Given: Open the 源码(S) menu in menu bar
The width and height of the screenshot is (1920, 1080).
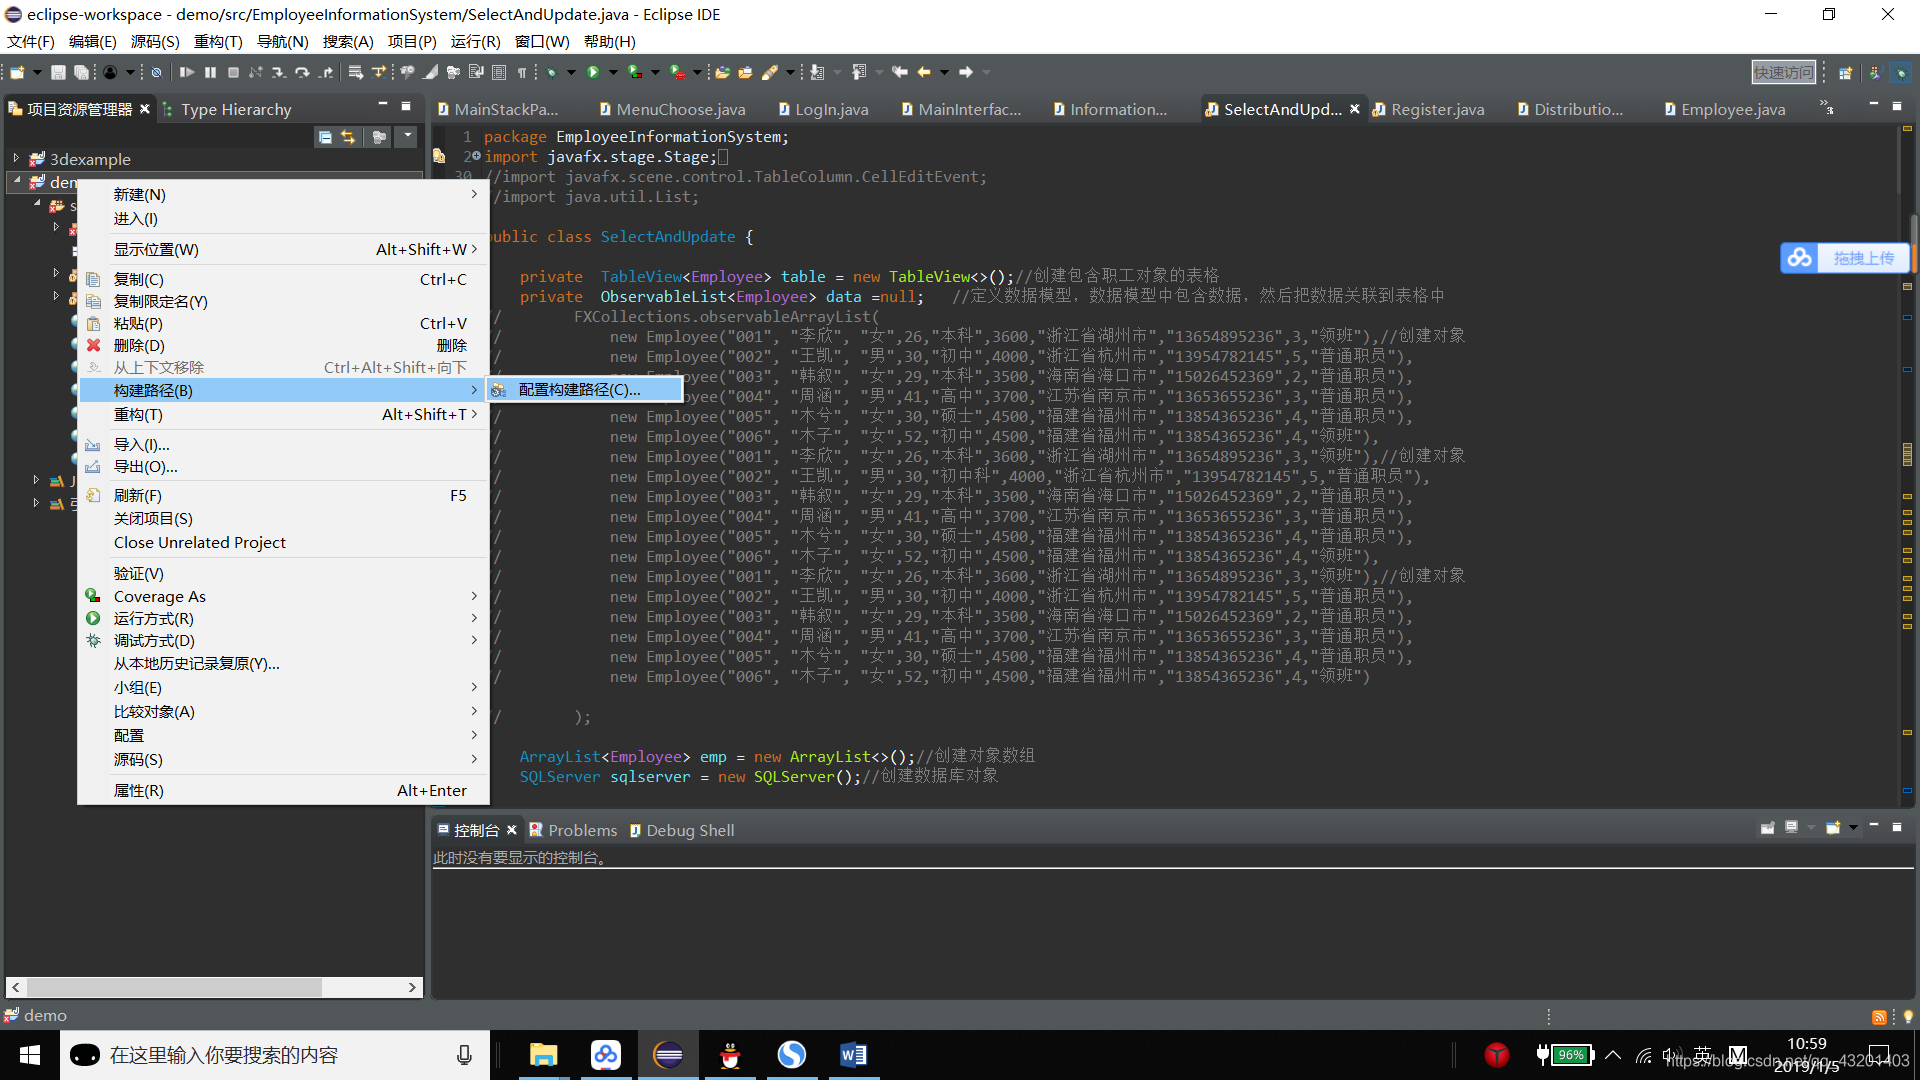Looking at the screenshot, I should (x=155, y=41).
